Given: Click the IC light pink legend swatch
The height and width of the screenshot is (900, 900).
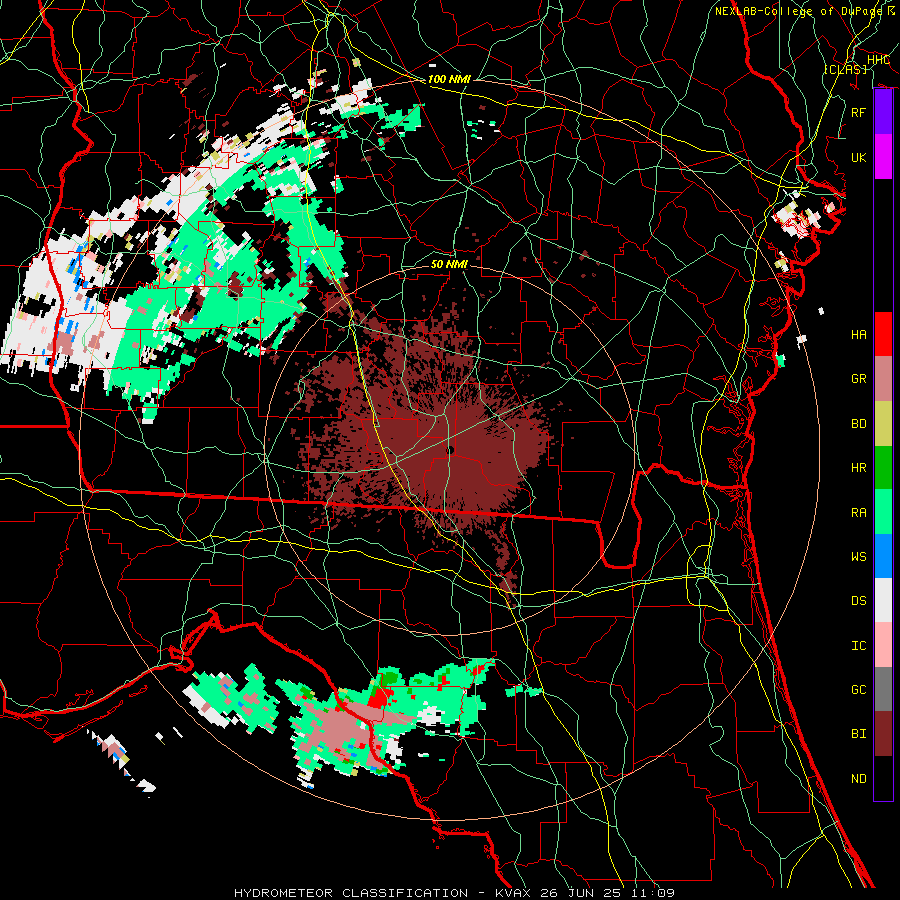Looking at the screenshot, I should (x=883, y=645).
